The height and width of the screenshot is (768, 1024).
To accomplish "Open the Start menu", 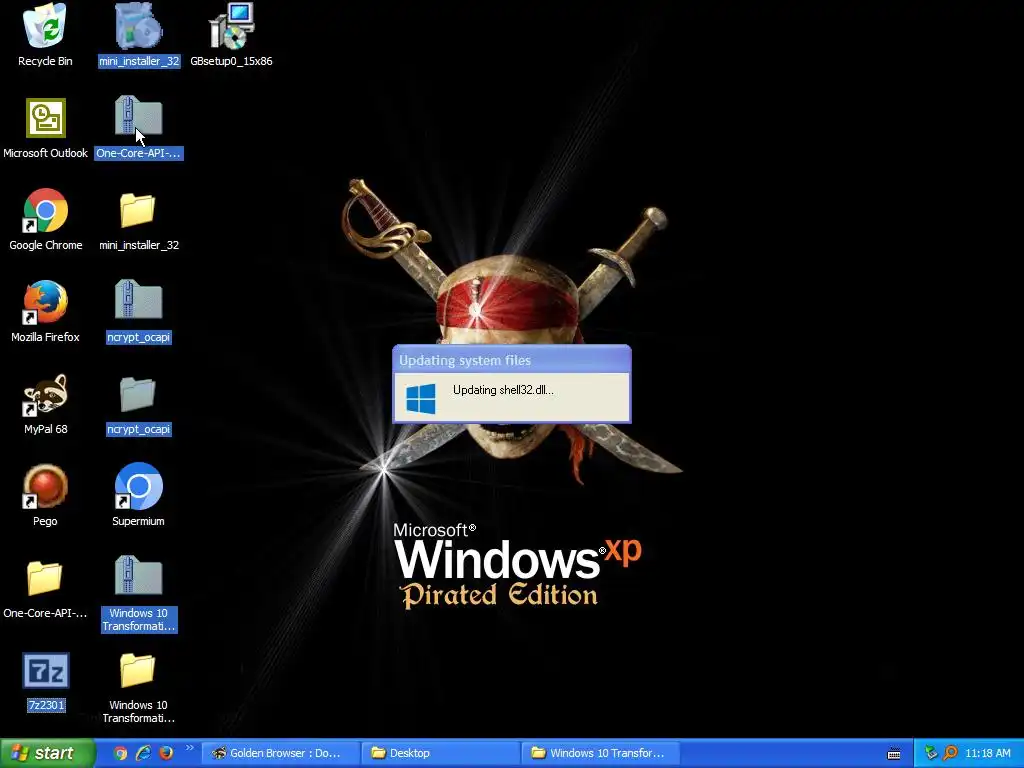I will tap(47, 753).
